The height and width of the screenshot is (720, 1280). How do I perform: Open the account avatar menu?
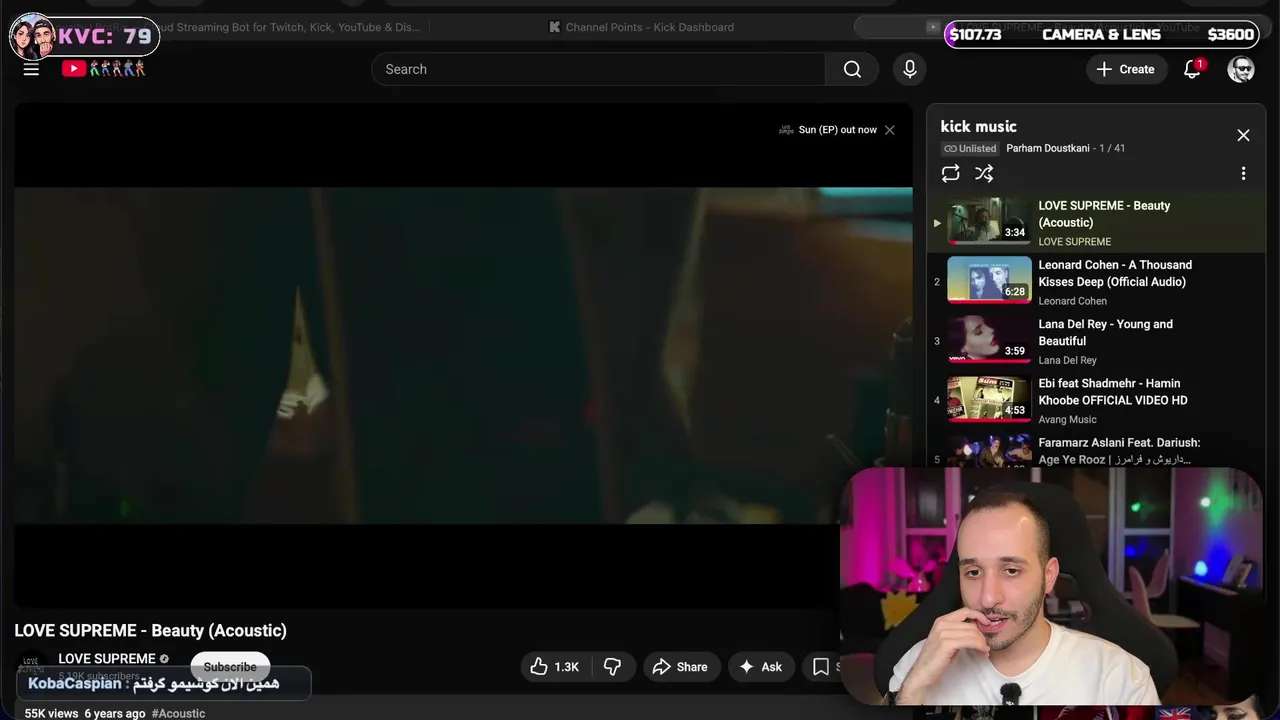coord(1241,69)
